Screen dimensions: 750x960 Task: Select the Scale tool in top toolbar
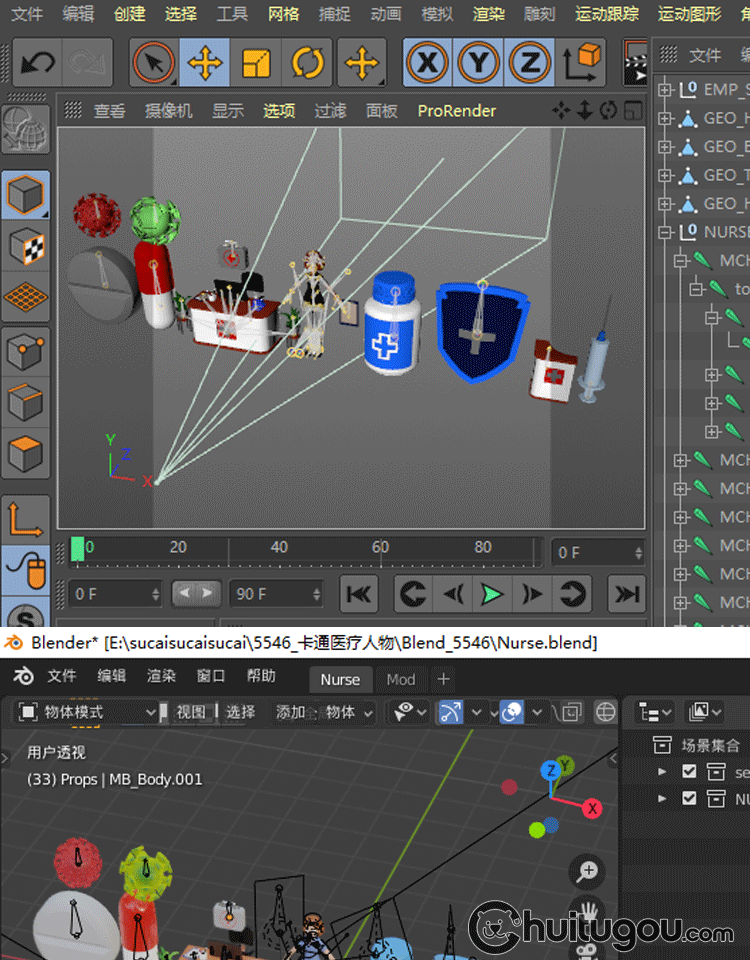point(256,64)
